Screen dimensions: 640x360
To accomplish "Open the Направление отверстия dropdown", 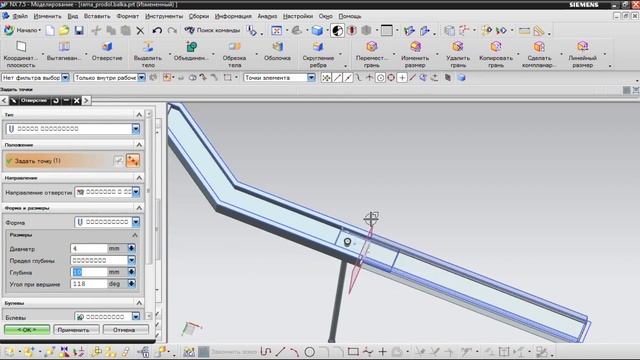I will click(107, 192).
